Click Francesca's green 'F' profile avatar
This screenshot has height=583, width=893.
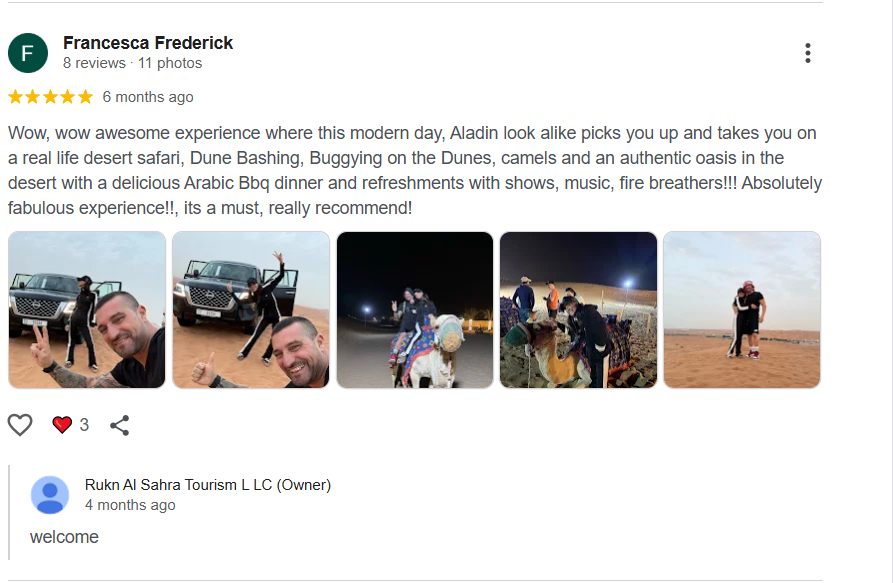point(28,53)
